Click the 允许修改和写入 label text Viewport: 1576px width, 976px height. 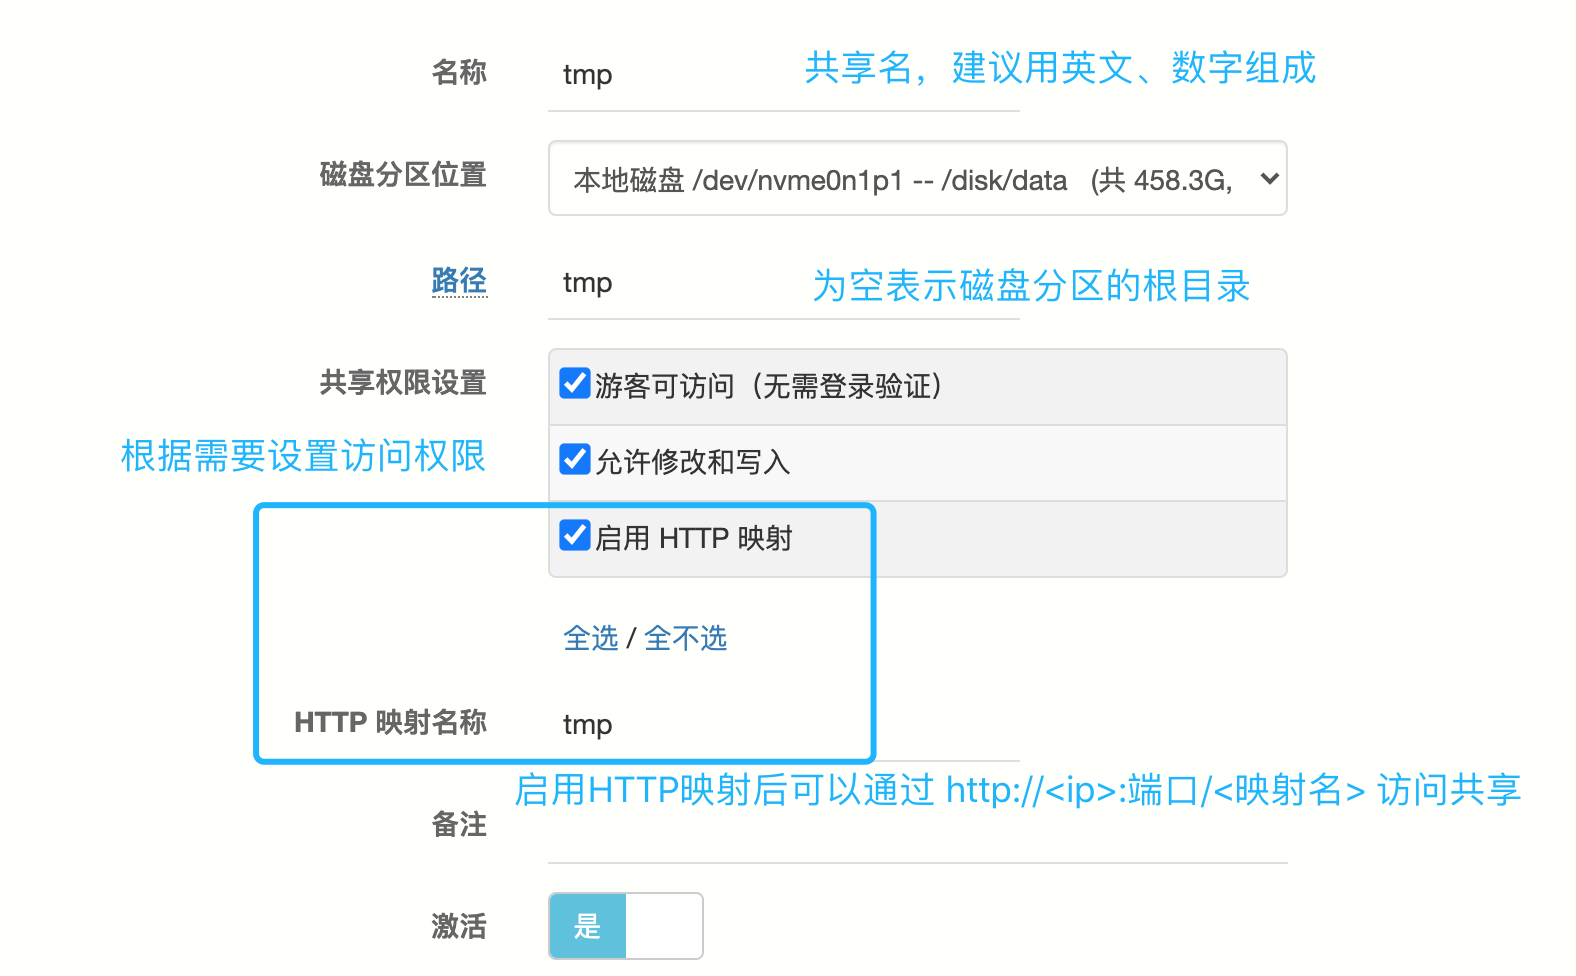(692, 462)
